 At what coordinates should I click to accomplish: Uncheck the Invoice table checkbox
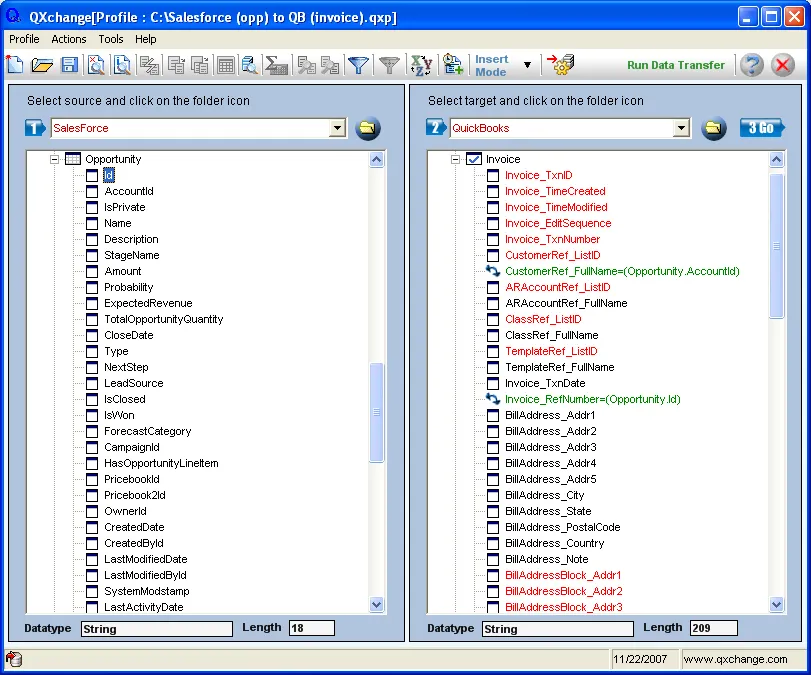474,159
